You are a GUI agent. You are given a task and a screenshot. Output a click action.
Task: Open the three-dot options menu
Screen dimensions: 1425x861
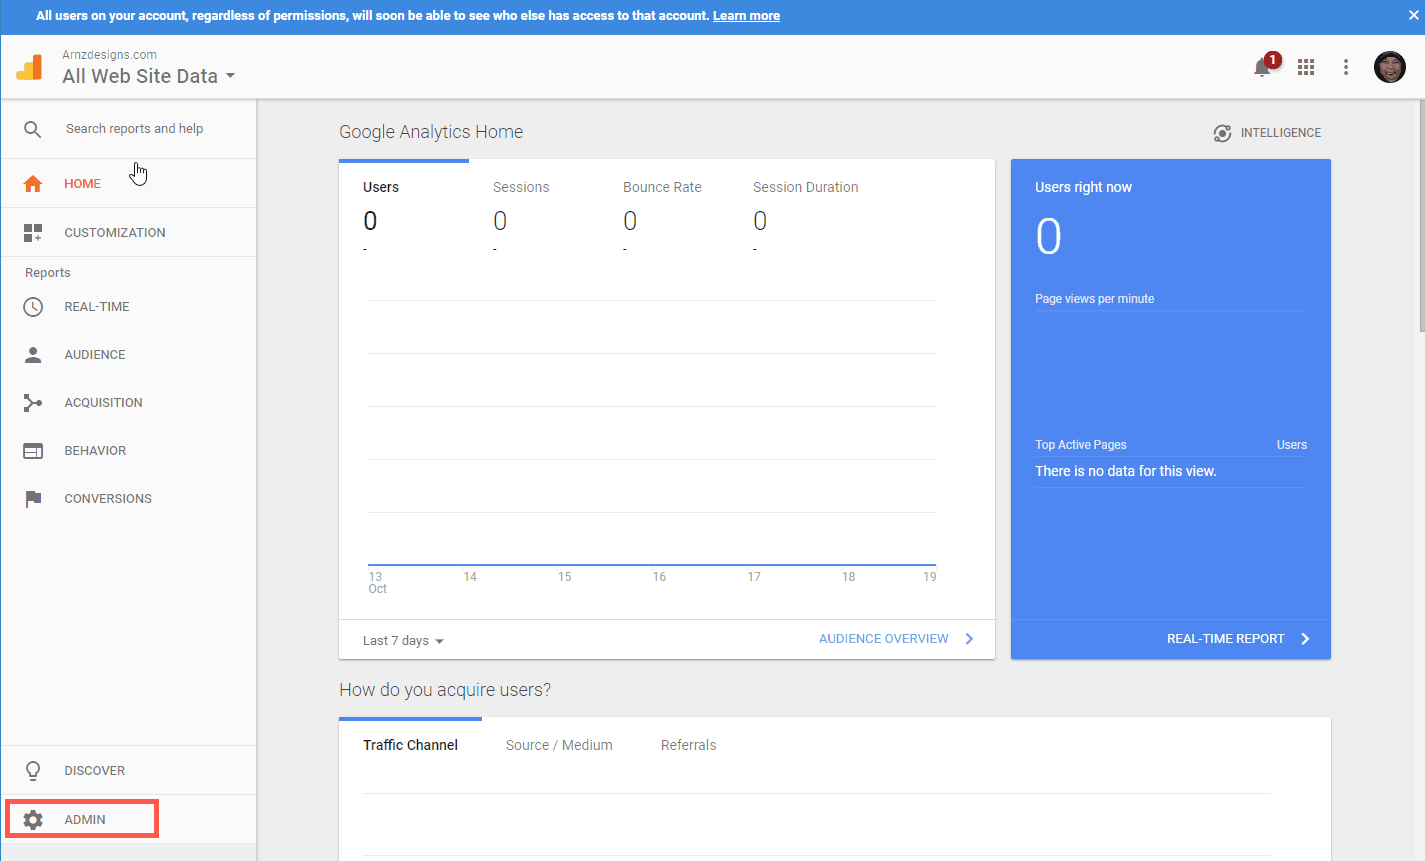[1346, 67]
